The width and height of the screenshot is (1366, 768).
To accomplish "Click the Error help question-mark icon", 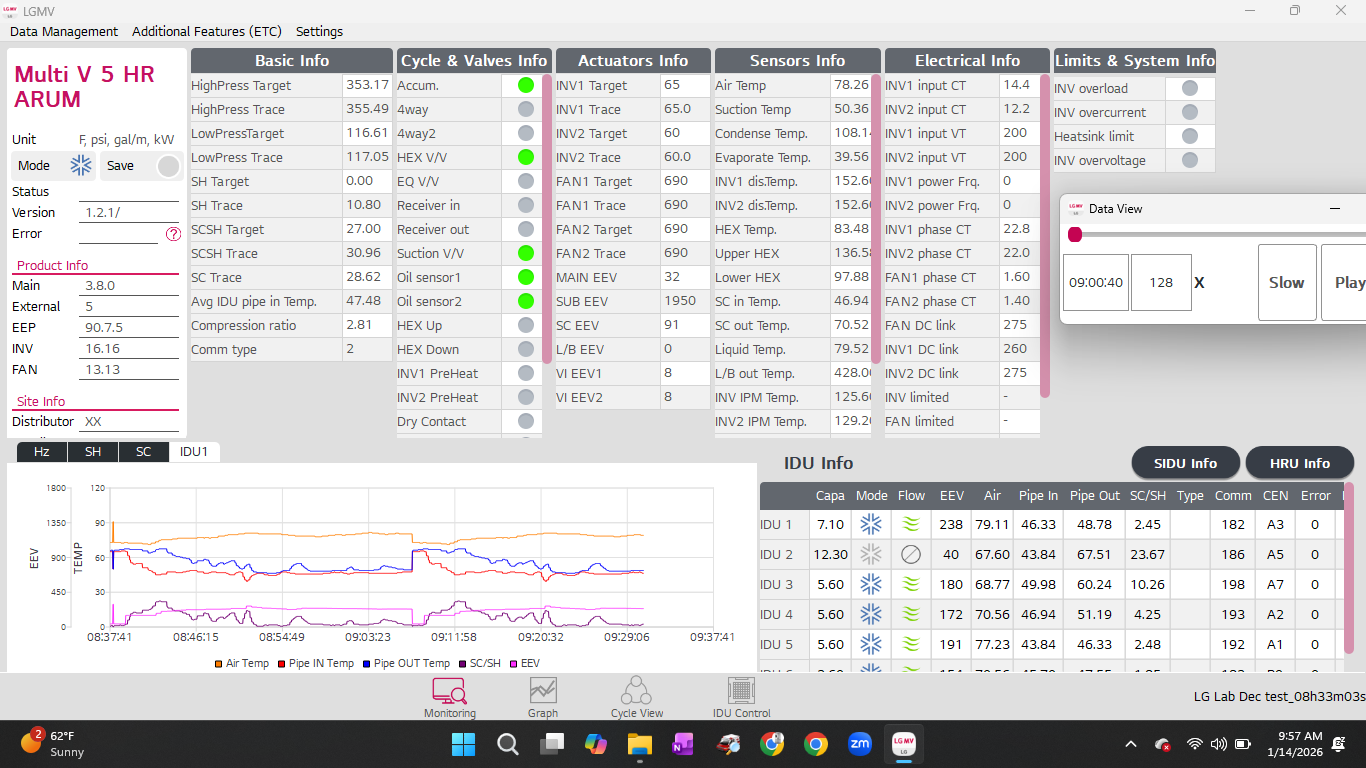I will tap(173, 234).
